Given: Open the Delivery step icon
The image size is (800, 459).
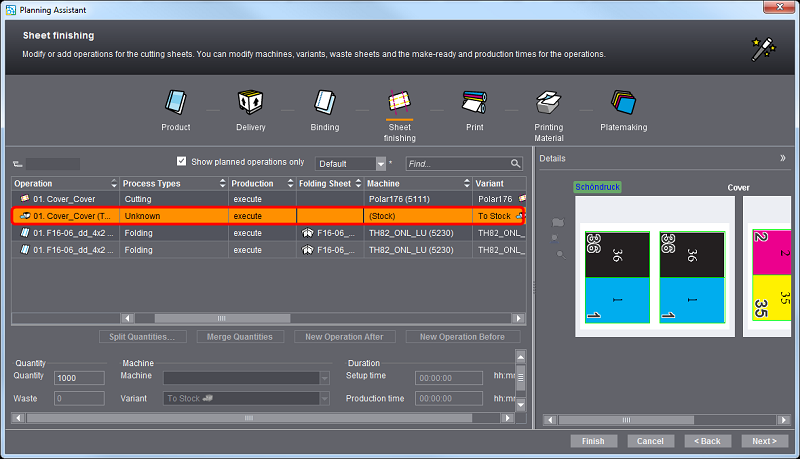Looking at the screenshot, I should [250, 103].
